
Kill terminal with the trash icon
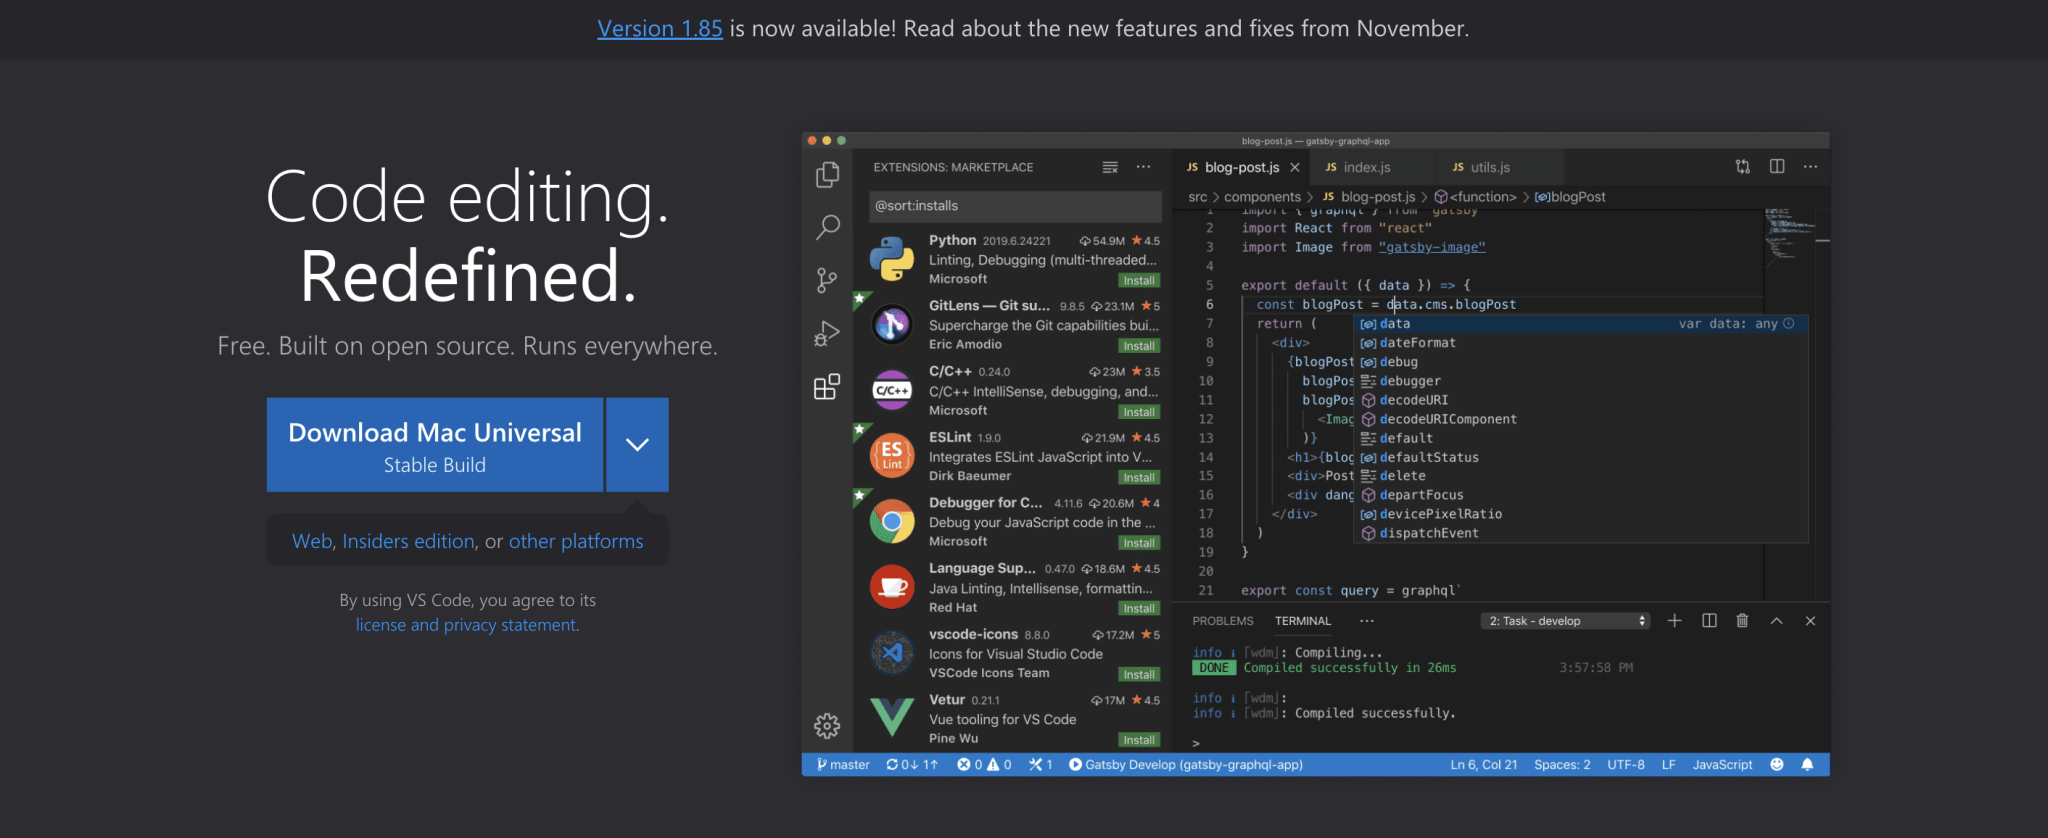tap(1742, 621)
